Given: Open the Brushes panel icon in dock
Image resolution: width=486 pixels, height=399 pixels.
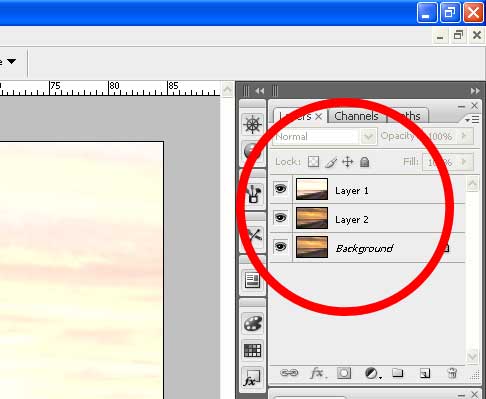Looking at the screenshot, I should pyautogui.click(x=253, y=194).
